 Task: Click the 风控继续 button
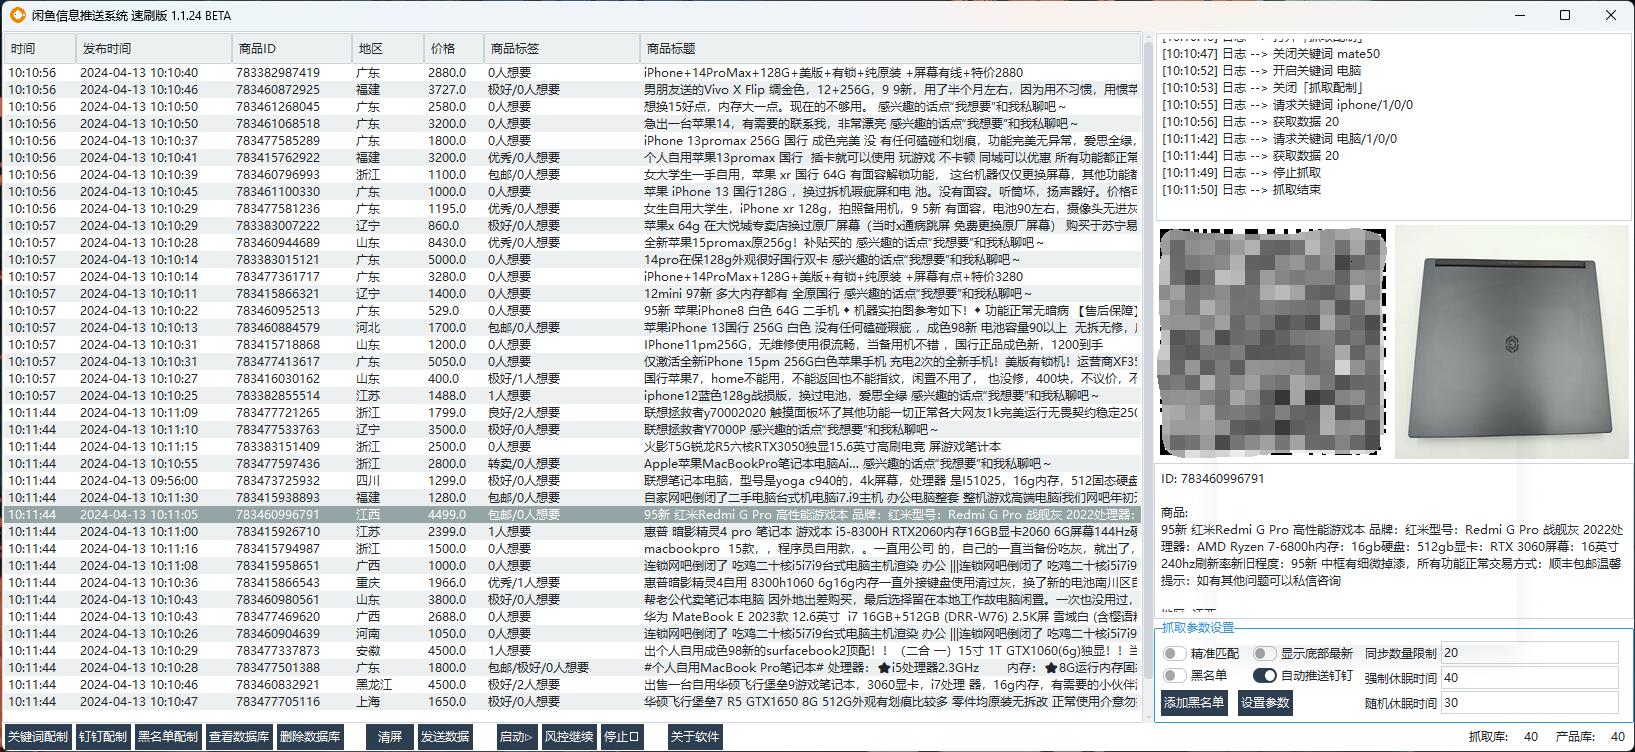569,737
